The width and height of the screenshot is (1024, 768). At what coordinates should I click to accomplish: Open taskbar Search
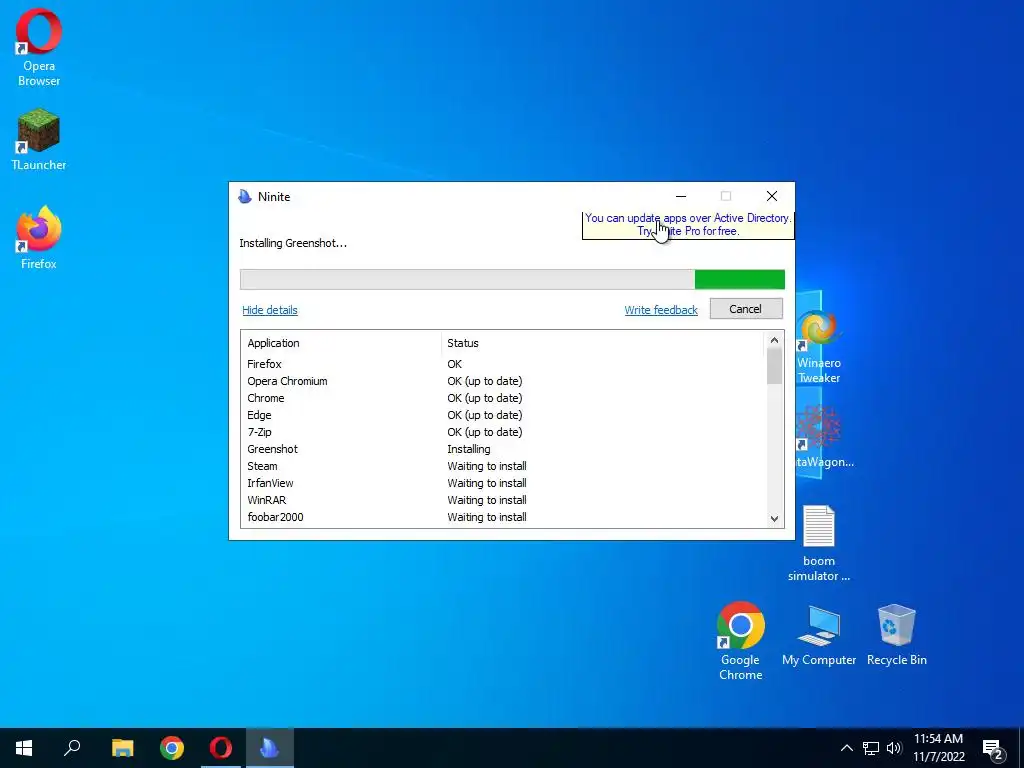click(x=72, y=748)
